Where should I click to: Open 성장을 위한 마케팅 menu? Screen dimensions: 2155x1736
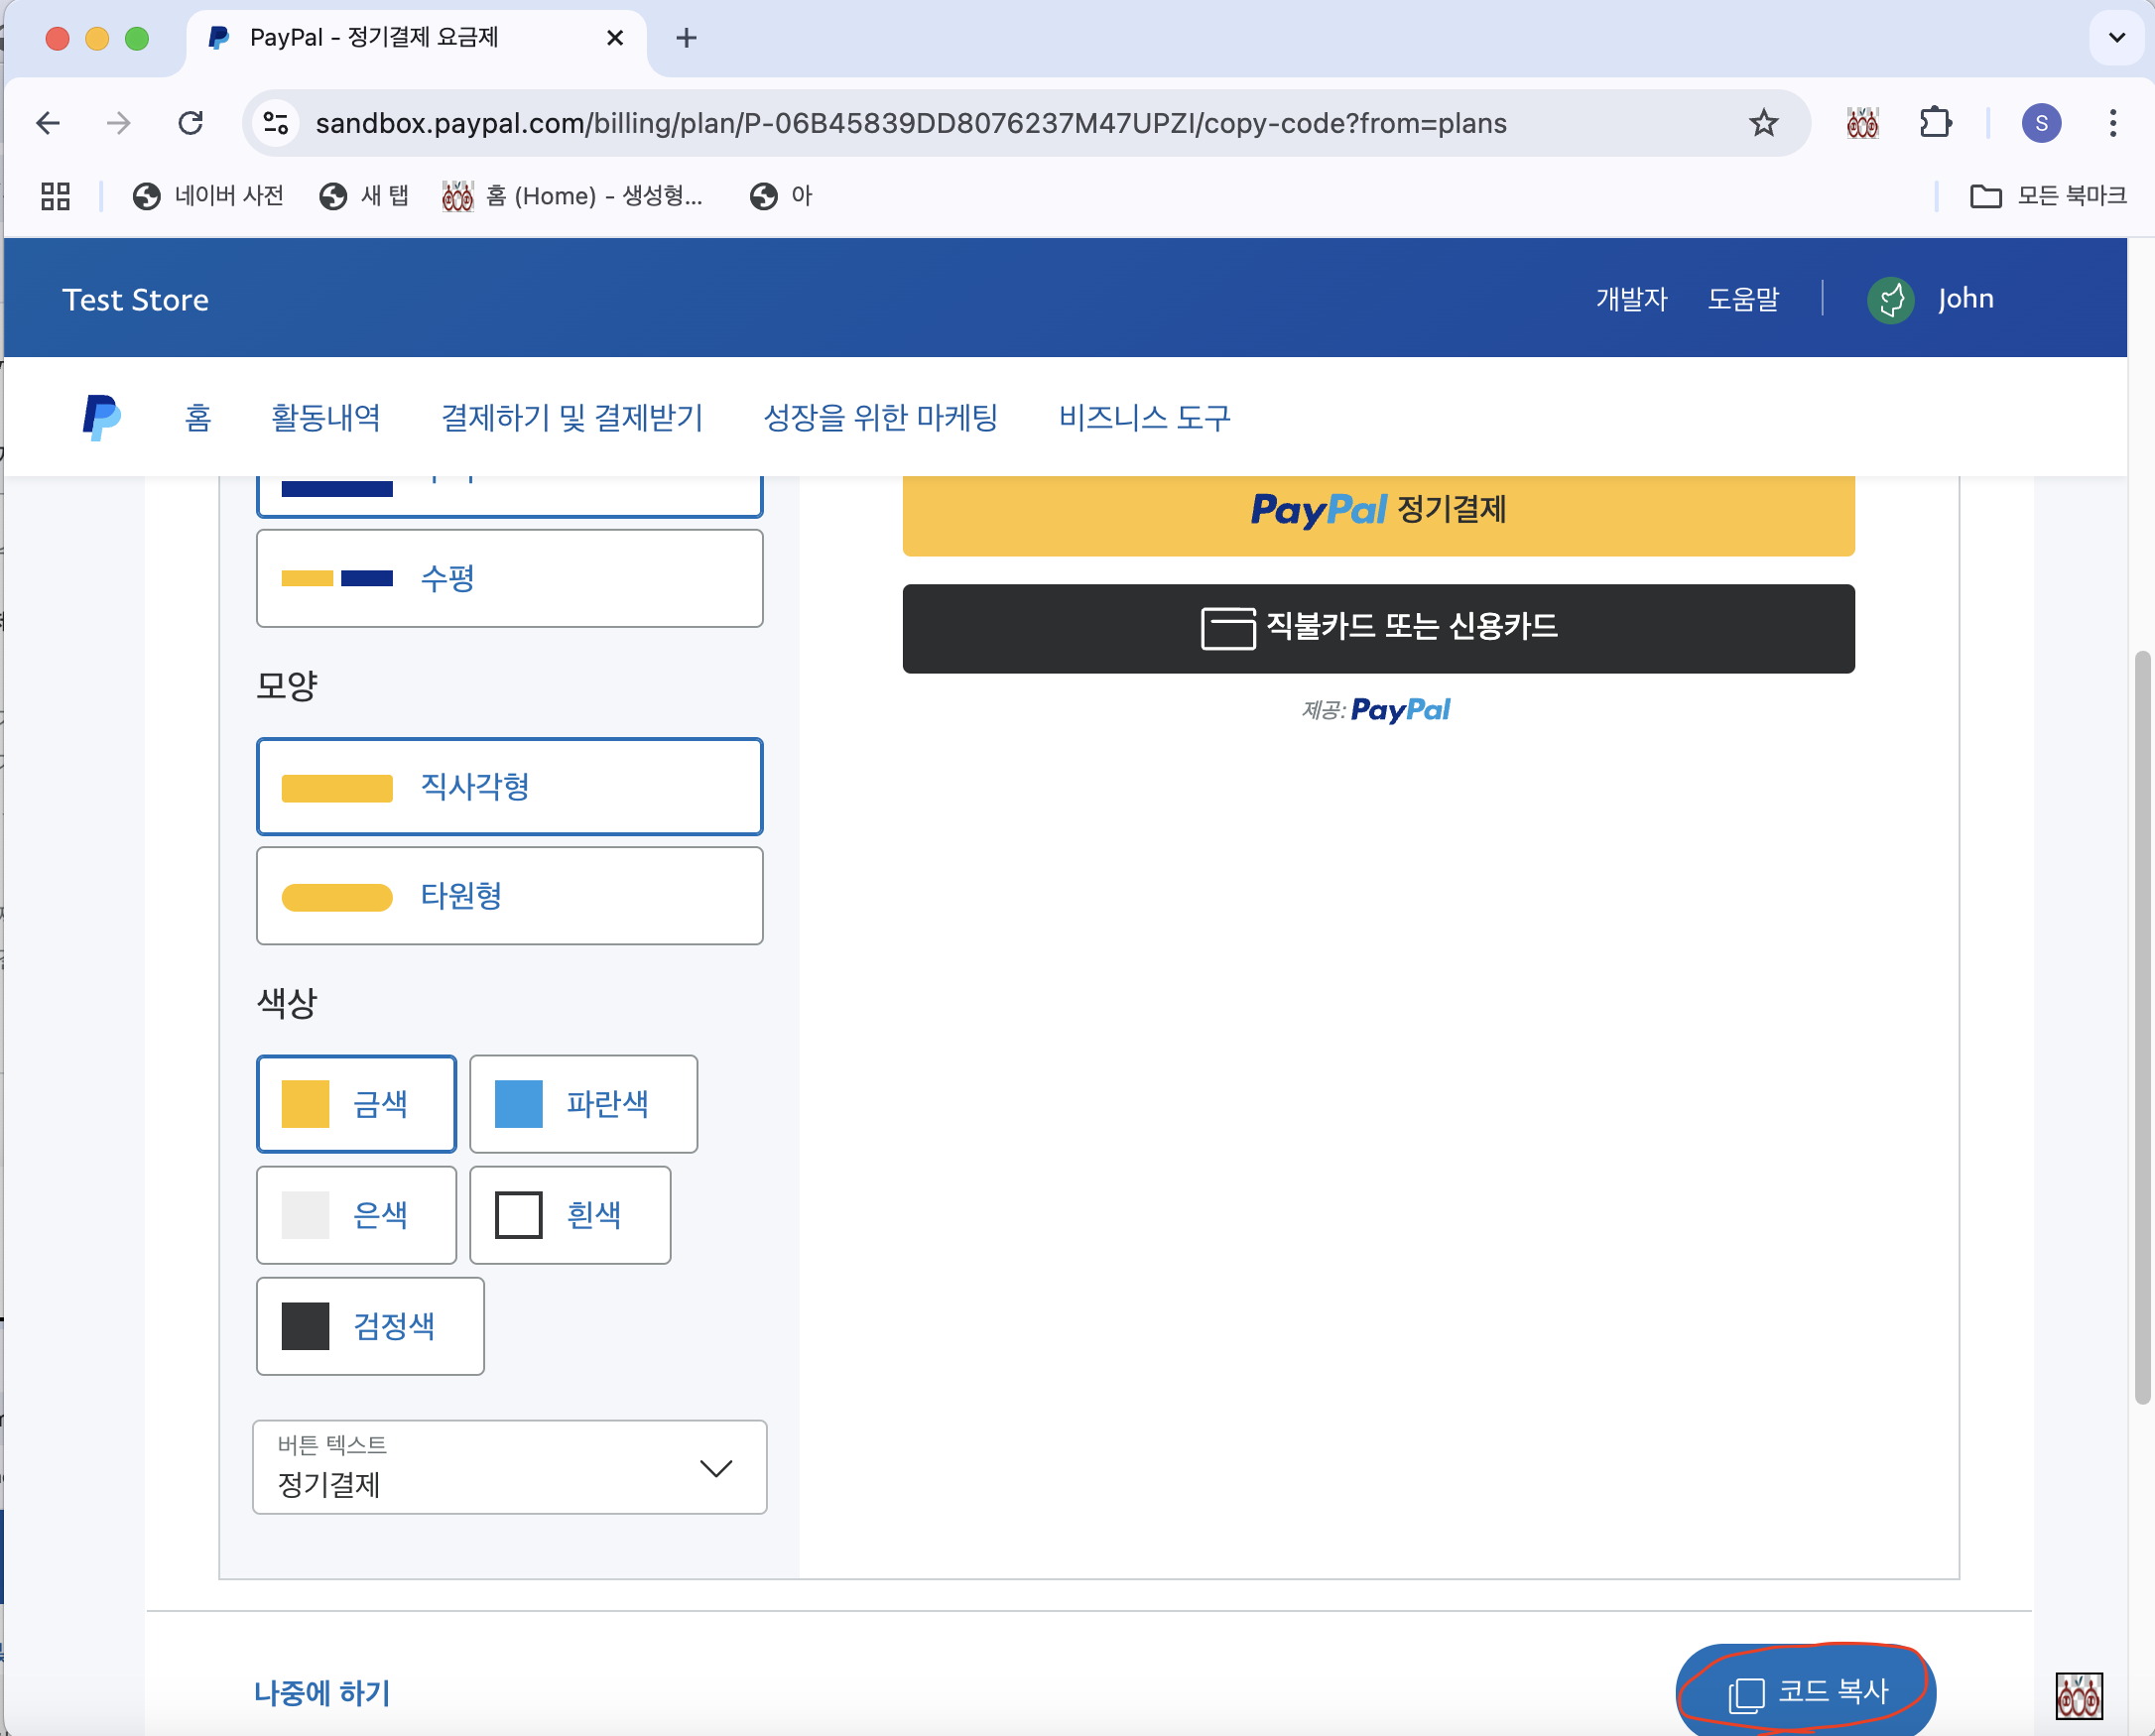880,417
